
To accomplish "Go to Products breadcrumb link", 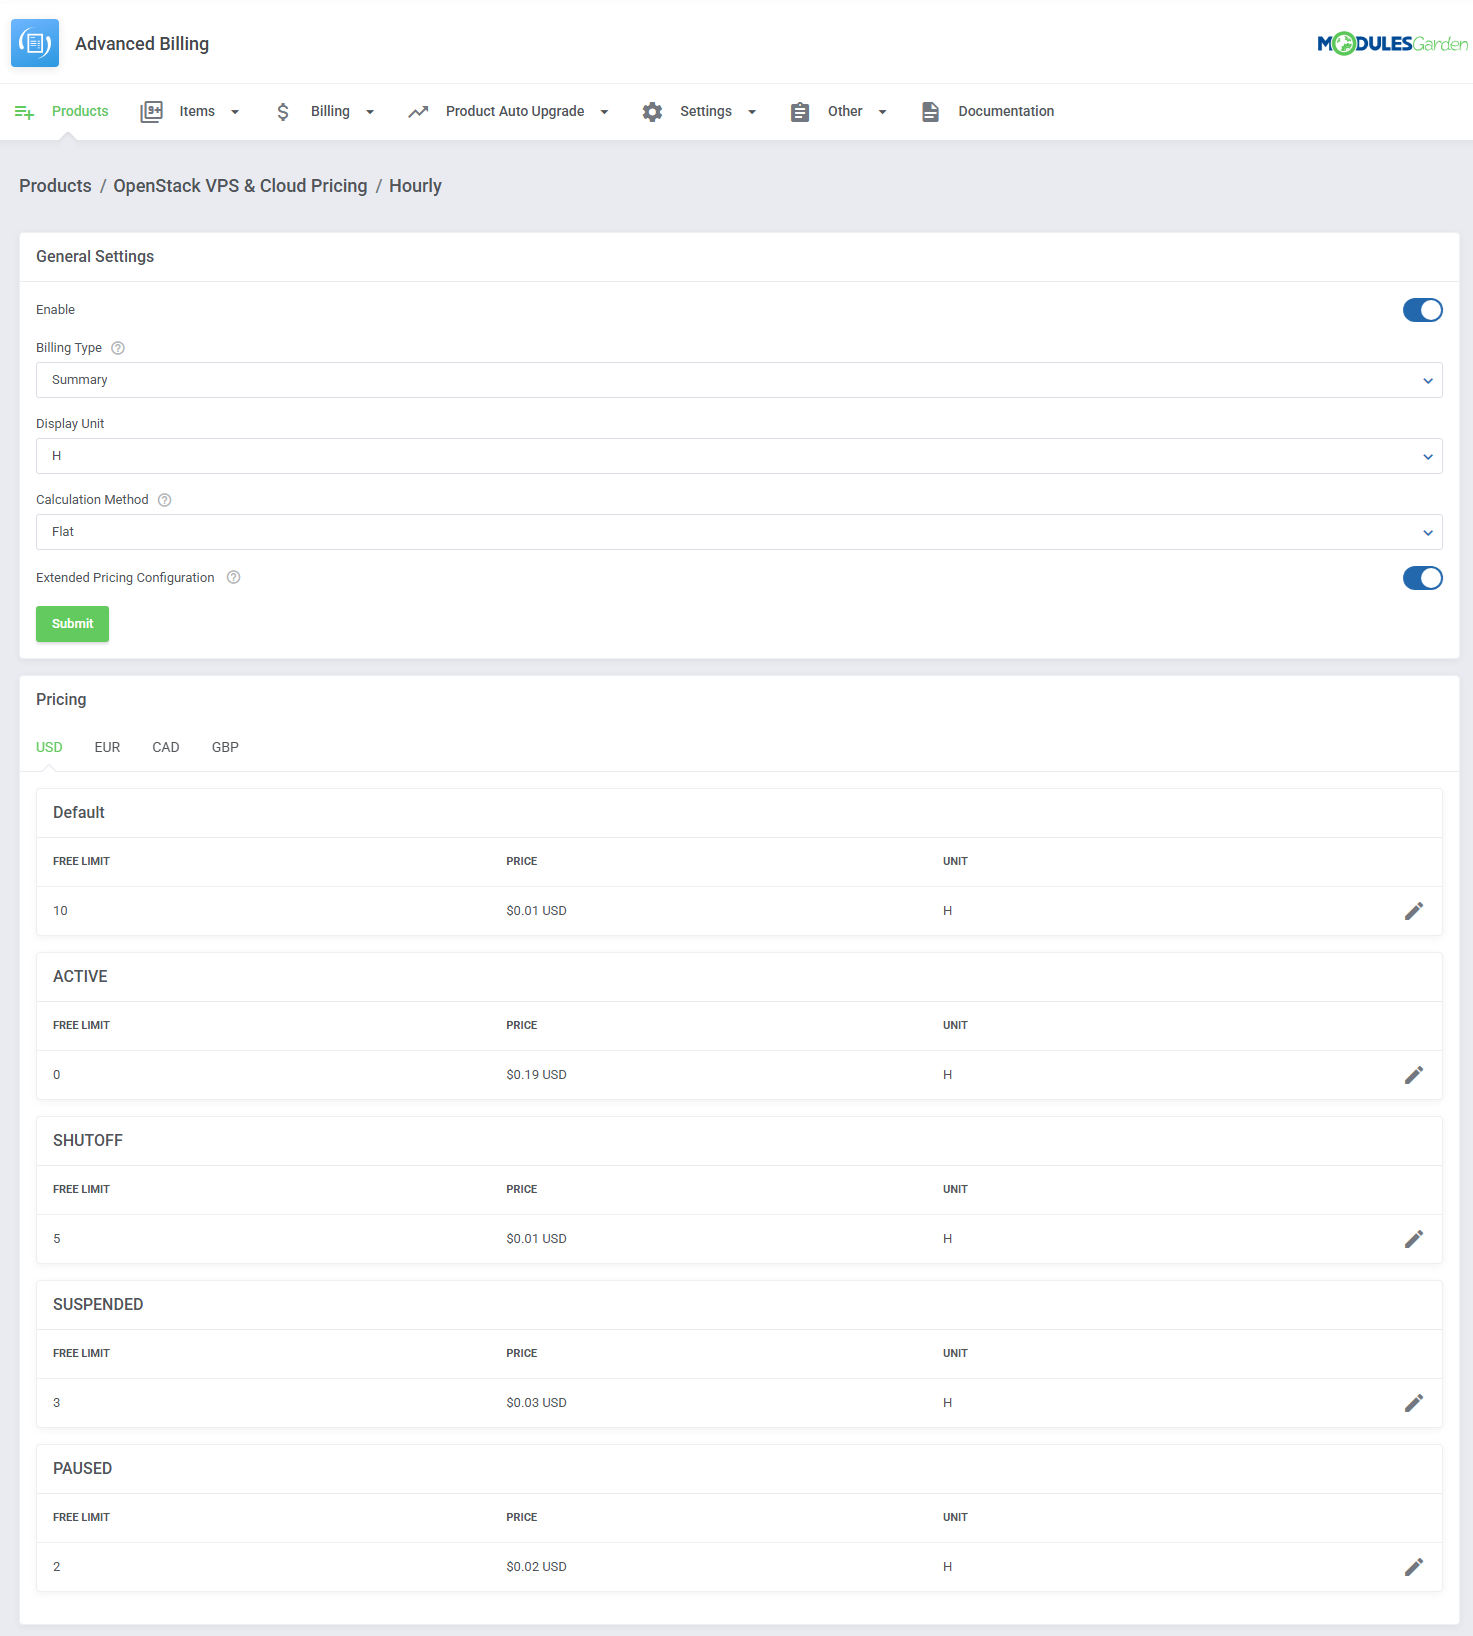I will tap(55, 186).
